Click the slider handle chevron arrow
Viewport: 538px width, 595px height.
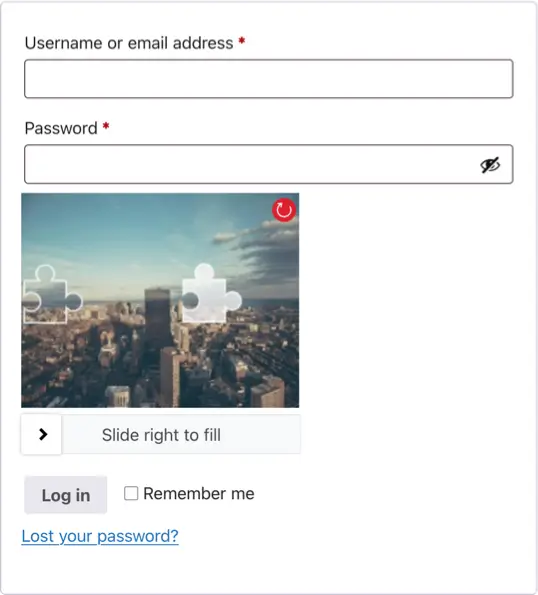[x=41, y=434]
